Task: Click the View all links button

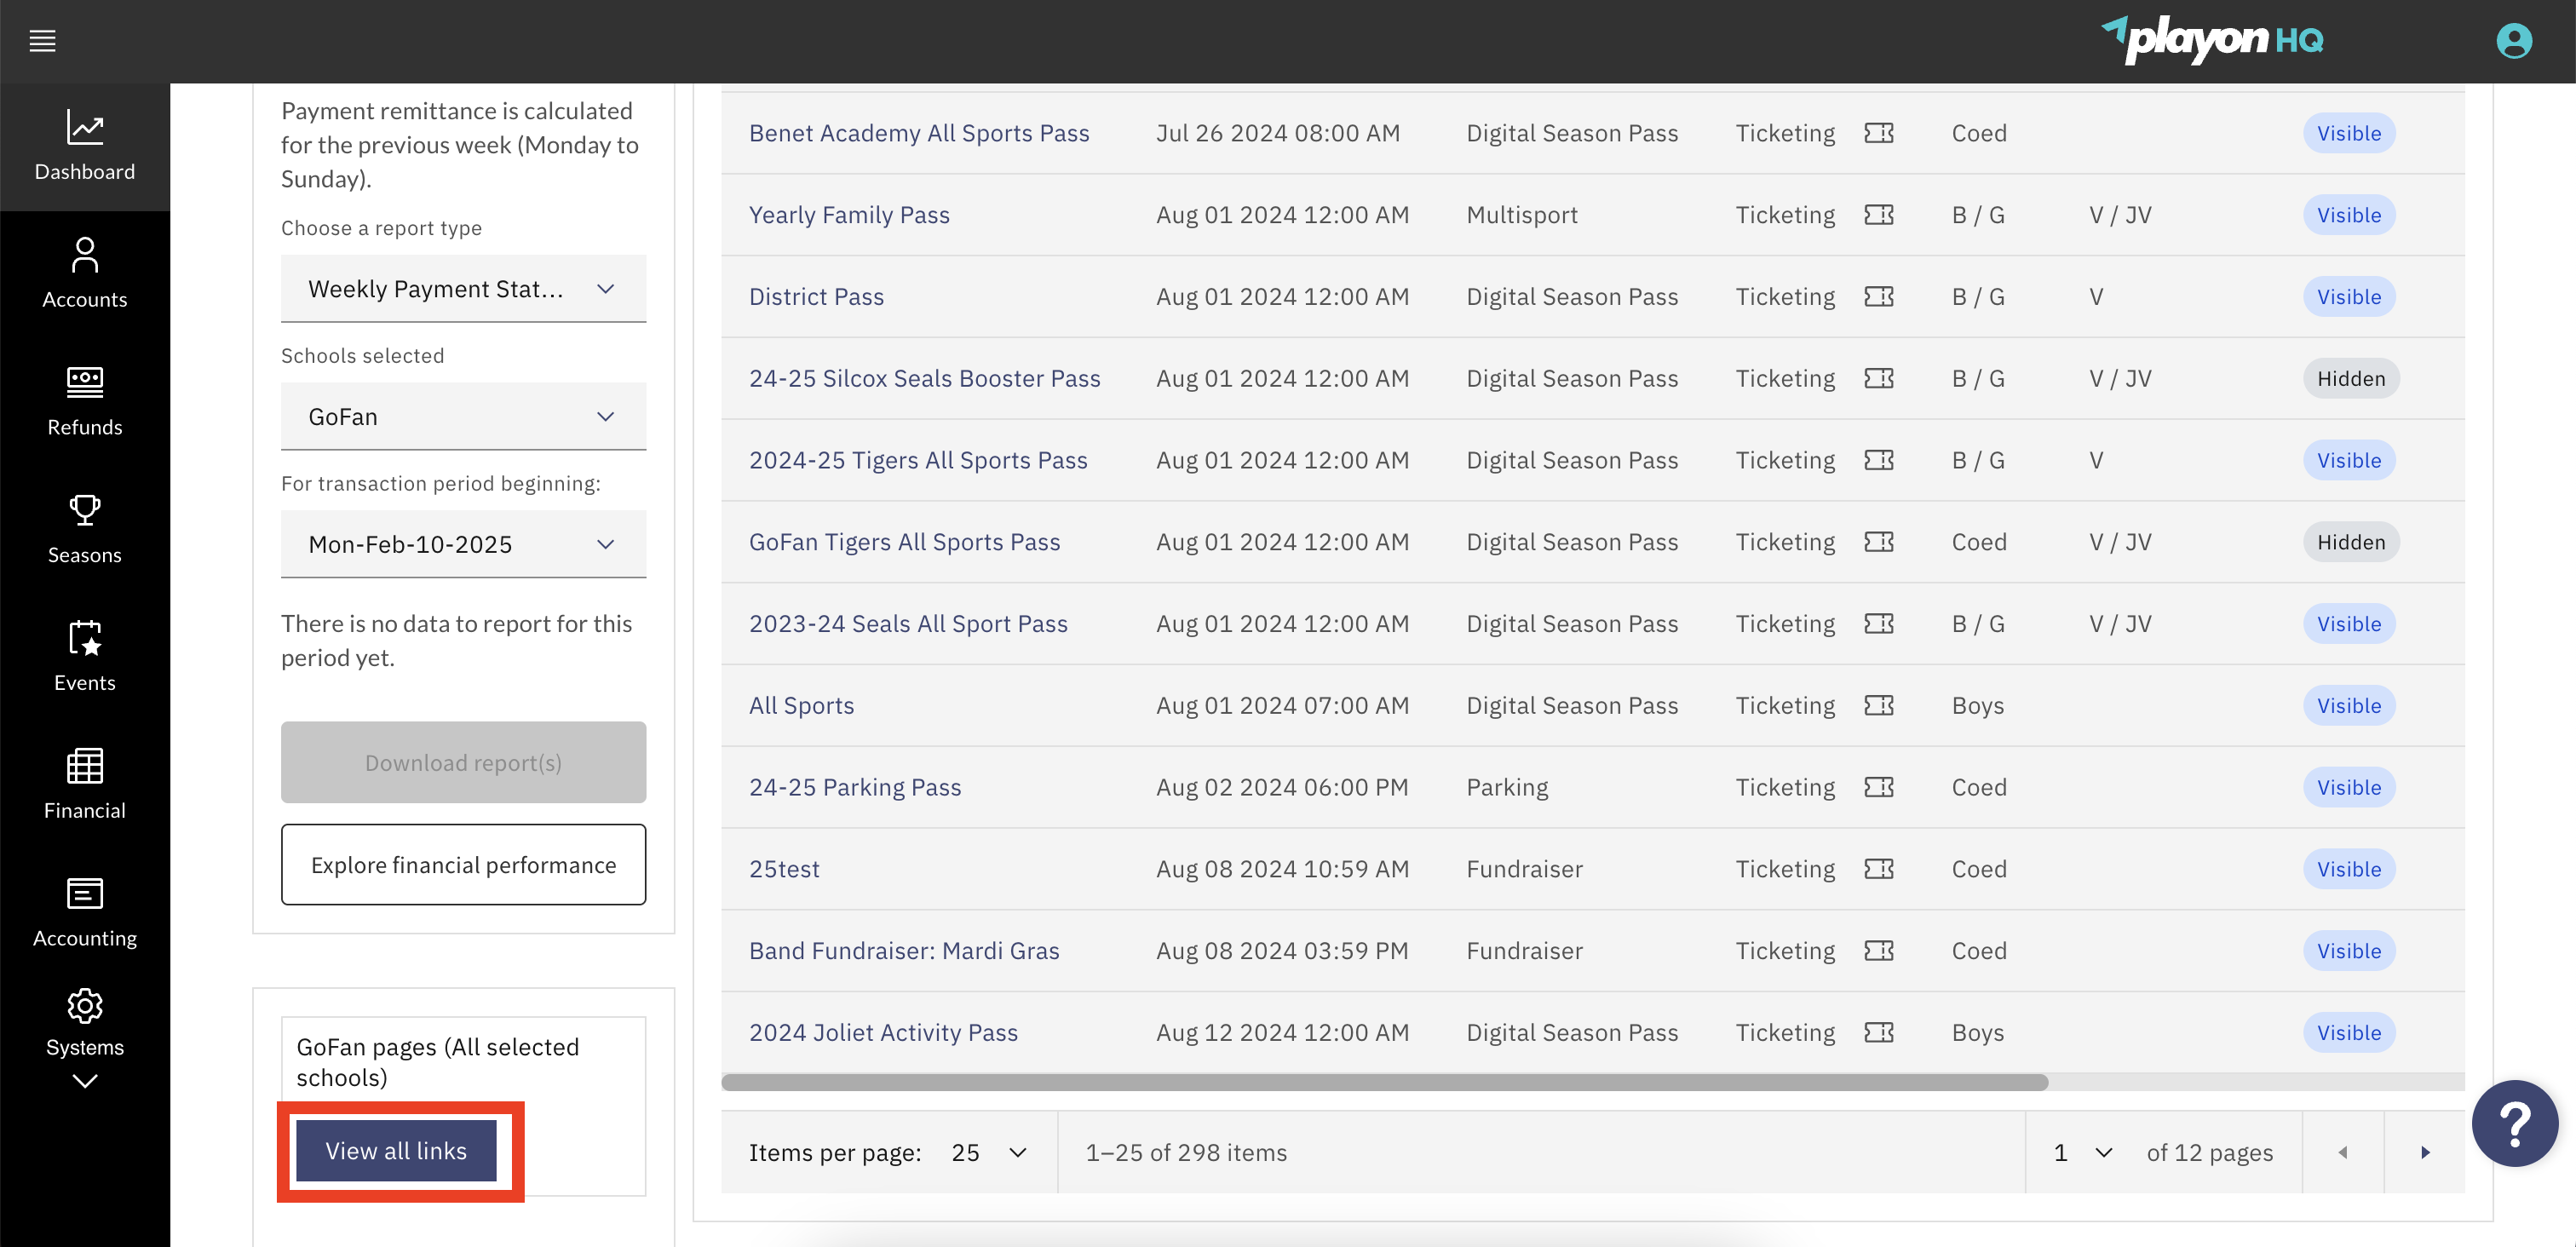Action: click(396, 1151)
